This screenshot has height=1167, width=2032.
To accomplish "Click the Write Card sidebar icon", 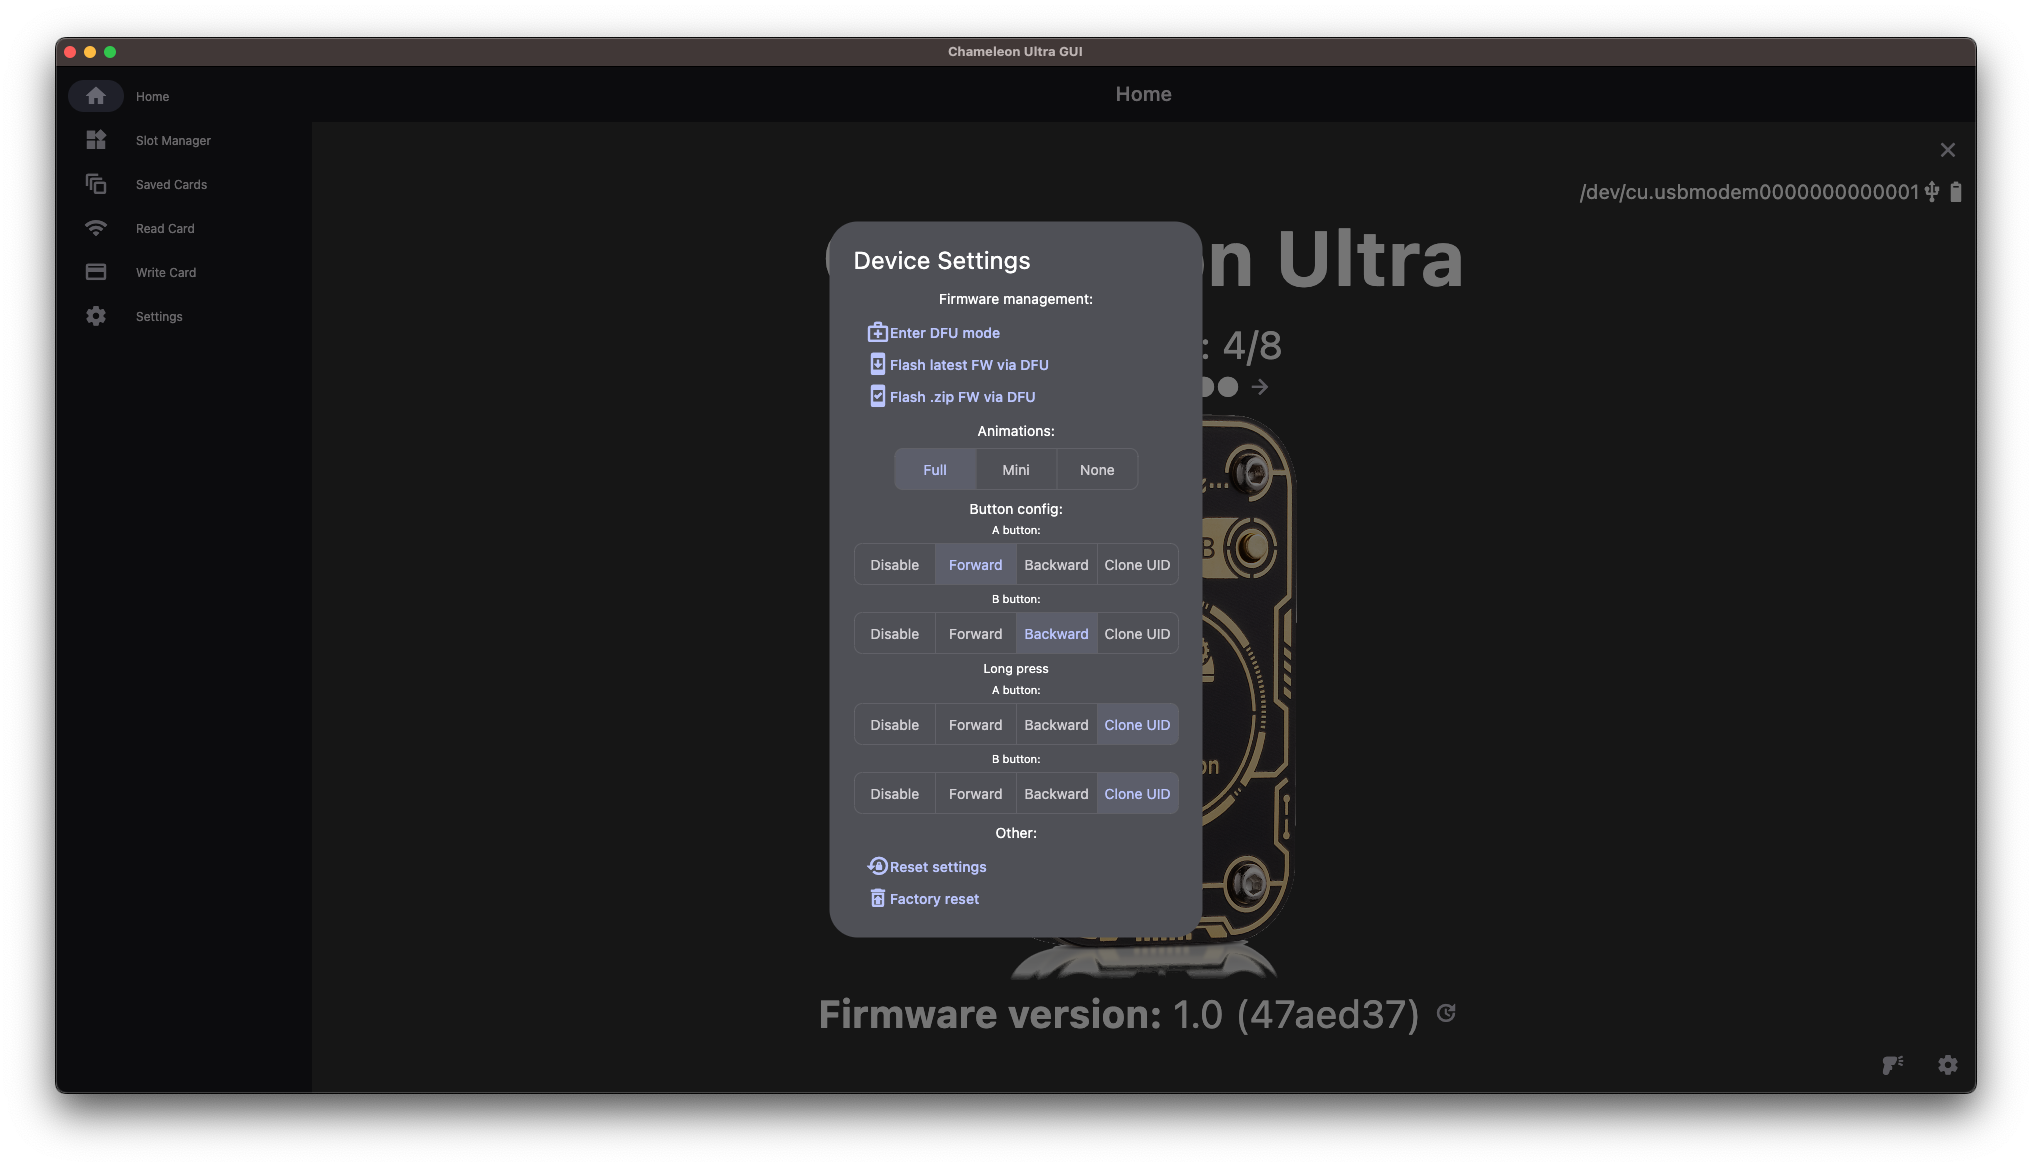I will [95, 272].
